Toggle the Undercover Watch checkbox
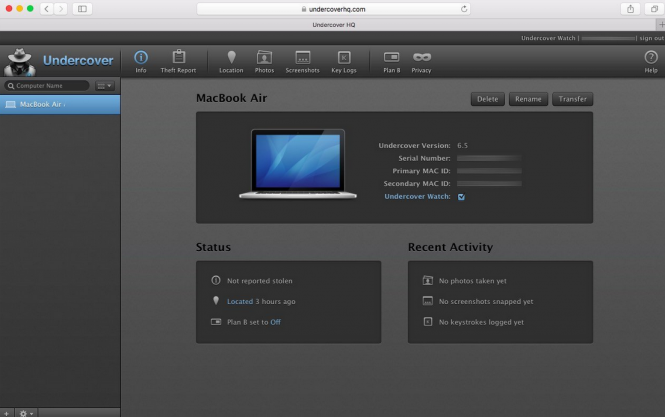 tap(461, 197)
